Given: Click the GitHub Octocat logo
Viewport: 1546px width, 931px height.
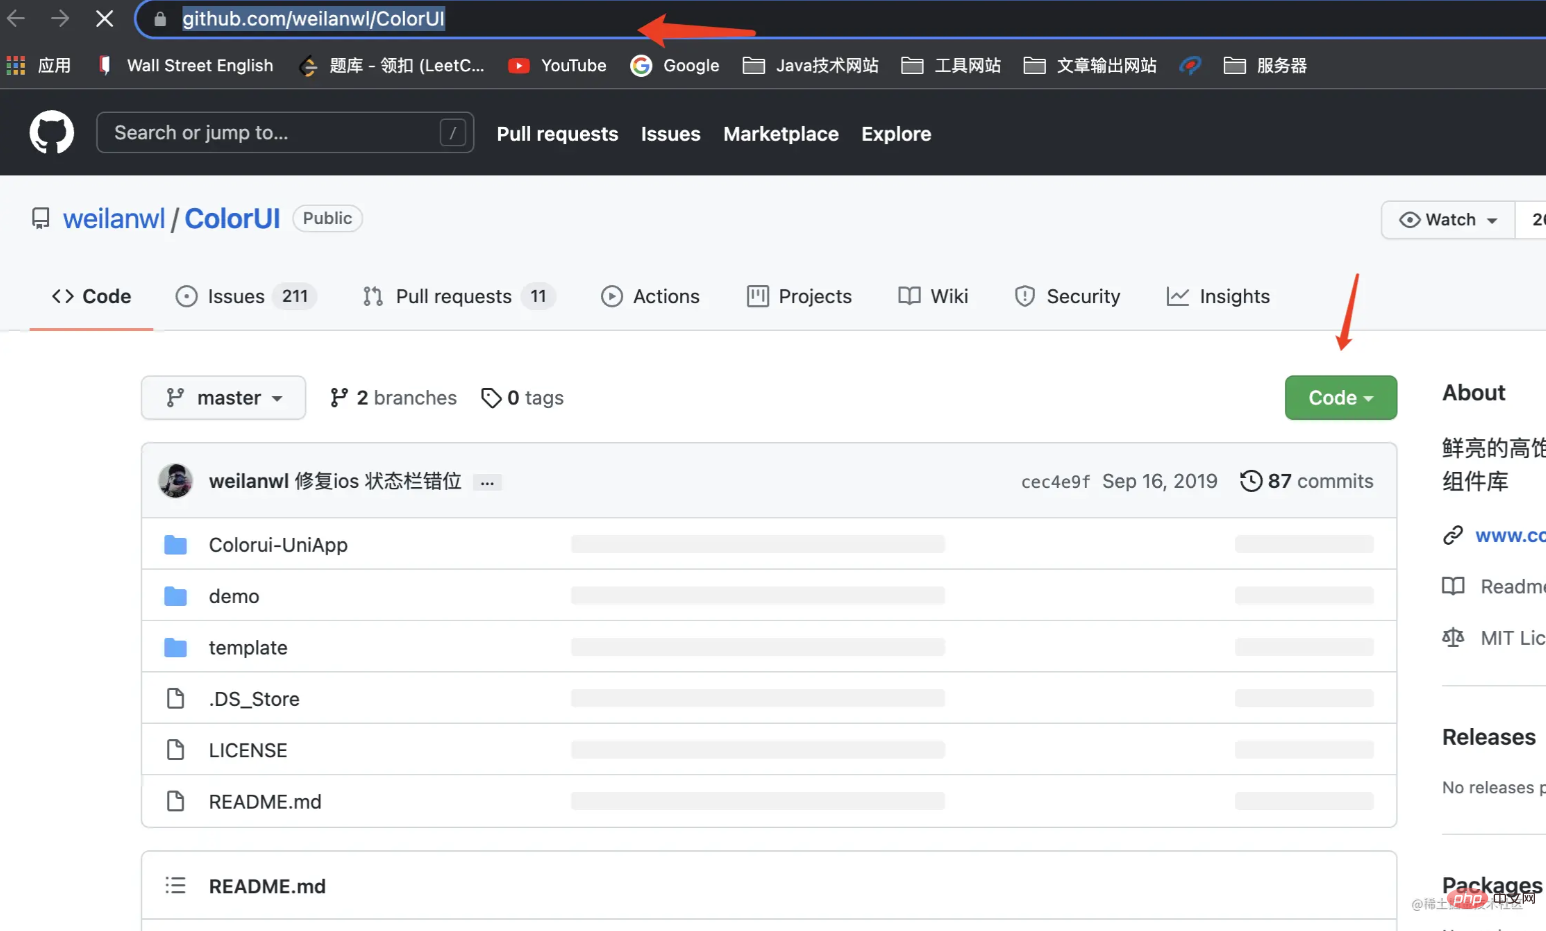Looking at the screenshot, I should [52, 132].
